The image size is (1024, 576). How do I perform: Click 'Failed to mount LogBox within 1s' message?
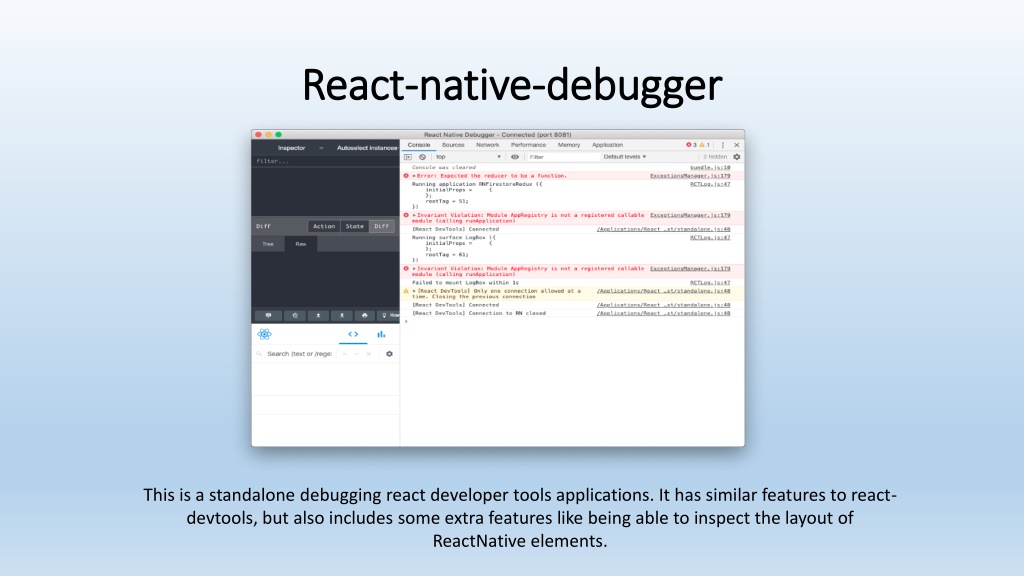(x=465, y=283)
